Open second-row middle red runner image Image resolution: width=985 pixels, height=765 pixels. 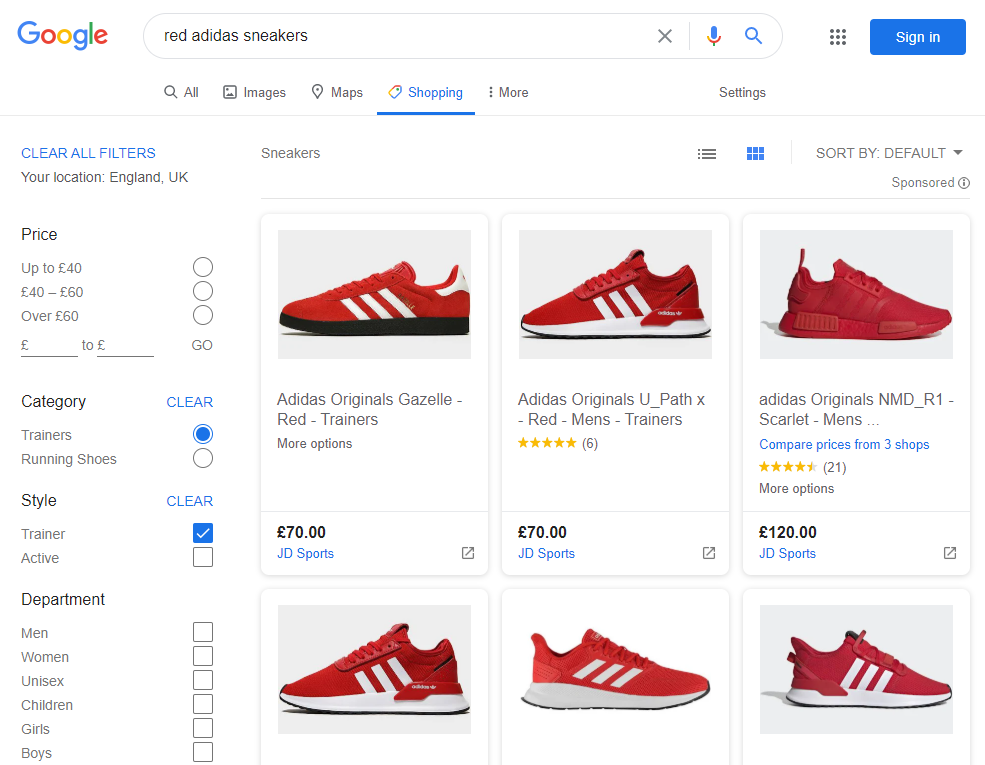(x=615, y=669)
